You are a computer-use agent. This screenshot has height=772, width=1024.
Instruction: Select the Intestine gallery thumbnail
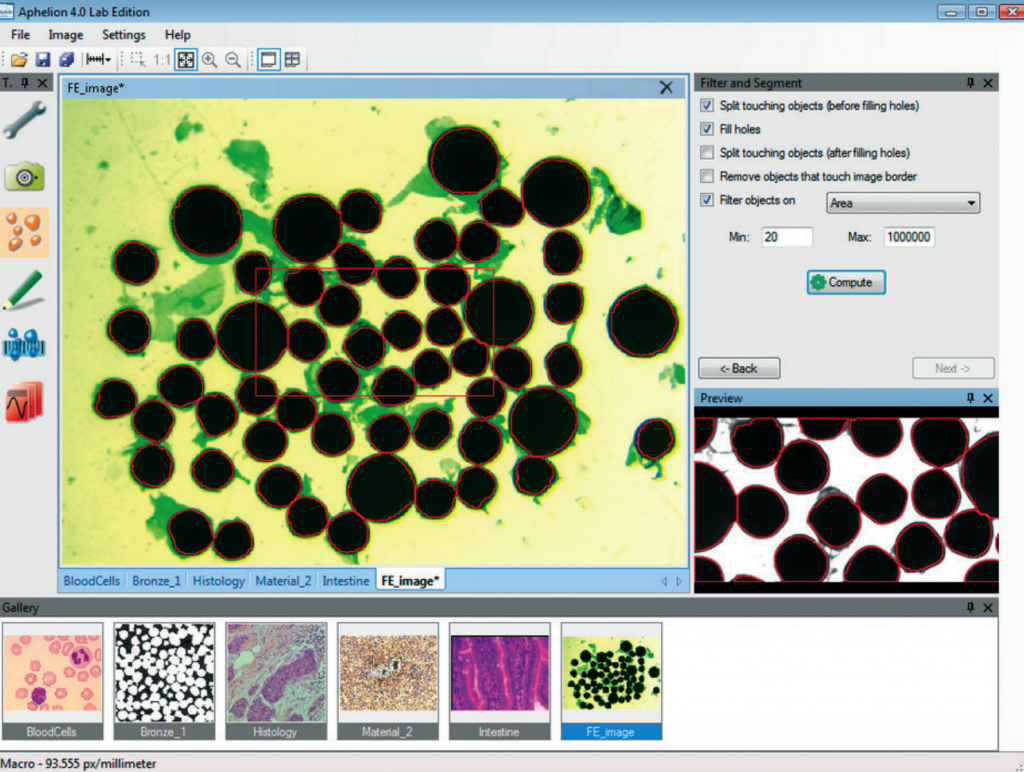[500, 681]
